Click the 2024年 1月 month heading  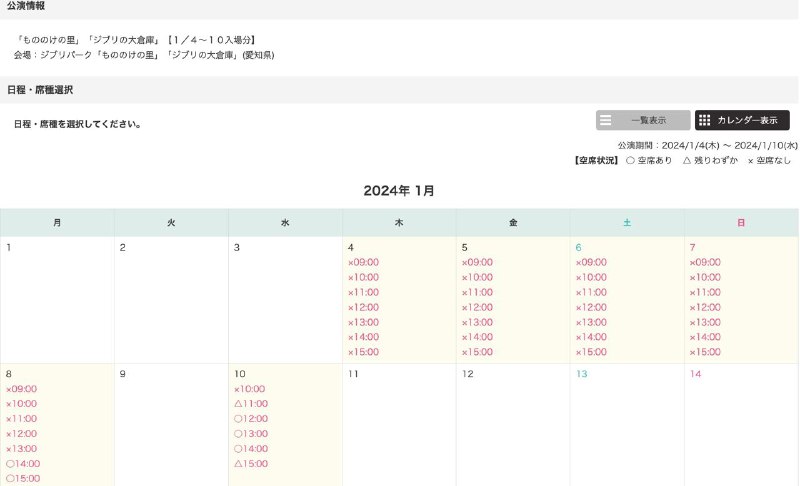(x=399, y=190)
